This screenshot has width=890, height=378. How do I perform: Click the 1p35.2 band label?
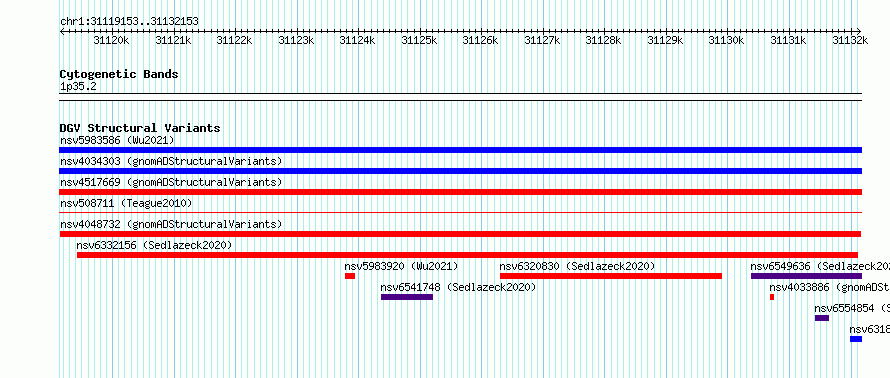[78, 87]
